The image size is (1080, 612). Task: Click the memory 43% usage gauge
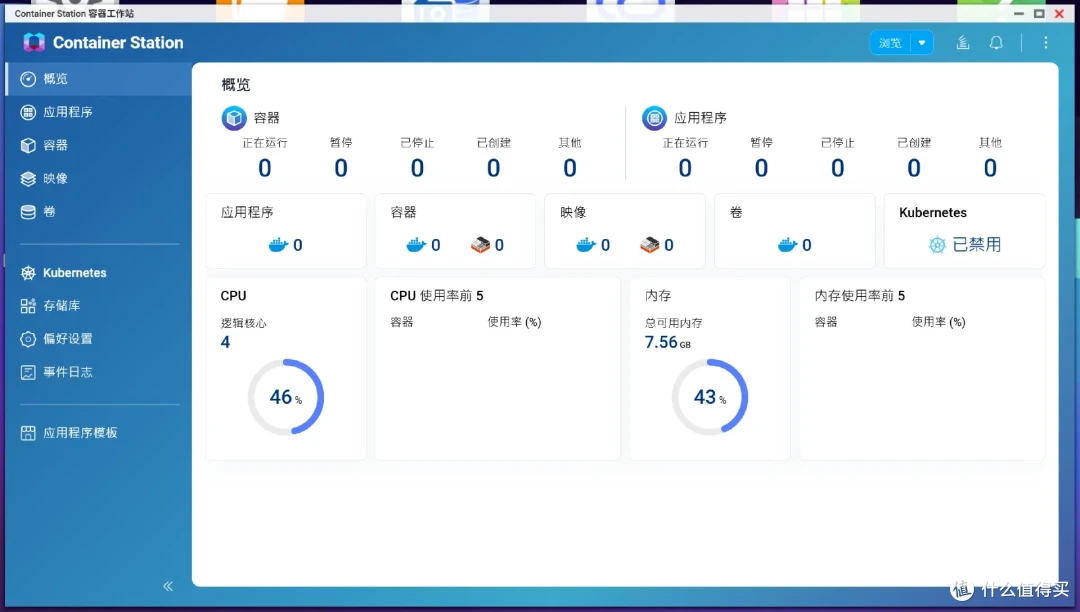tap(709, 397)
